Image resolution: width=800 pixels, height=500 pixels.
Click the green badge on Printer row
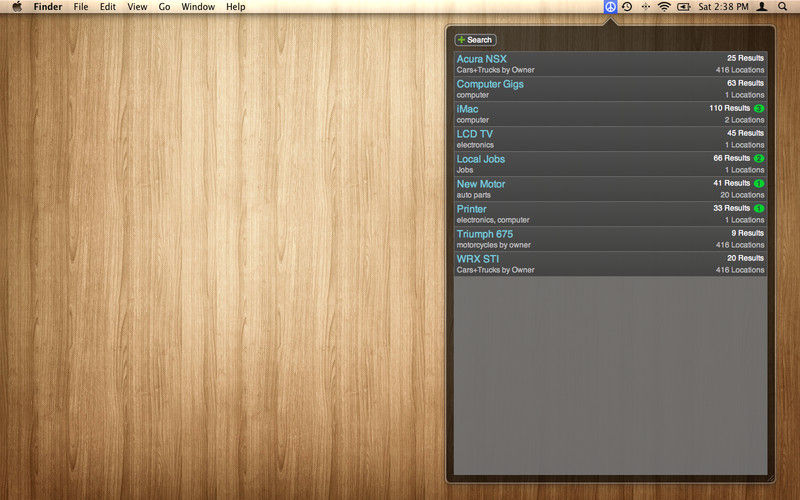coord(759,208)
